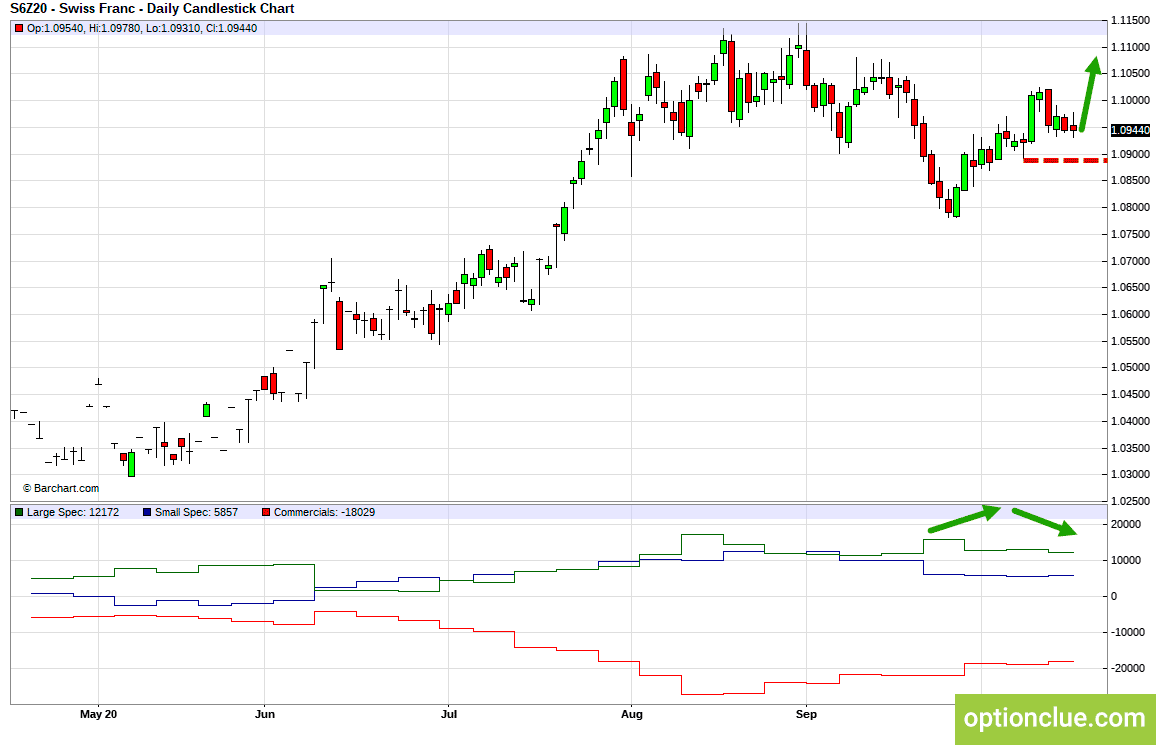Click the red dashed support line
This screenshot has height=745, width=1156.
point(1065,160)
